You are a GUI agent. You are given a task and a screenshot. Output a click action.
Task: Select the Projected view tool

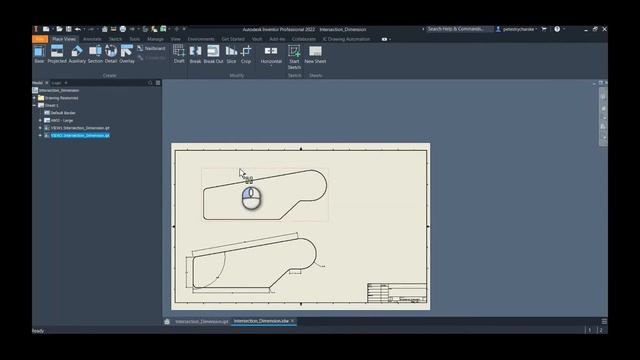click(x=57, y=54)
